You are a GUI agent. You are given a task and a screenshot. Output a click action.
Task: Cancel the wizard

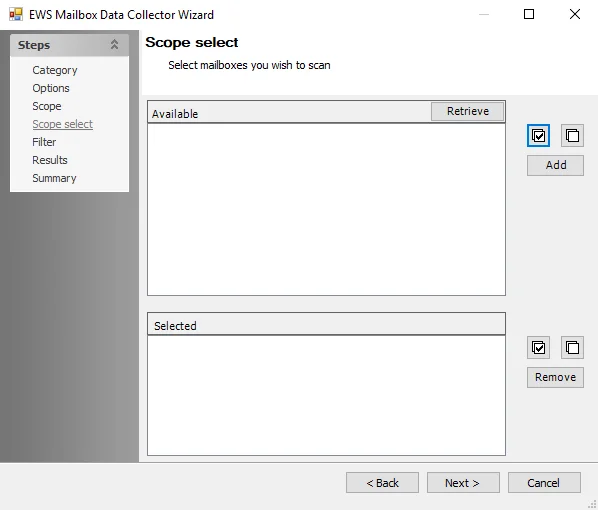coord(544,483)
